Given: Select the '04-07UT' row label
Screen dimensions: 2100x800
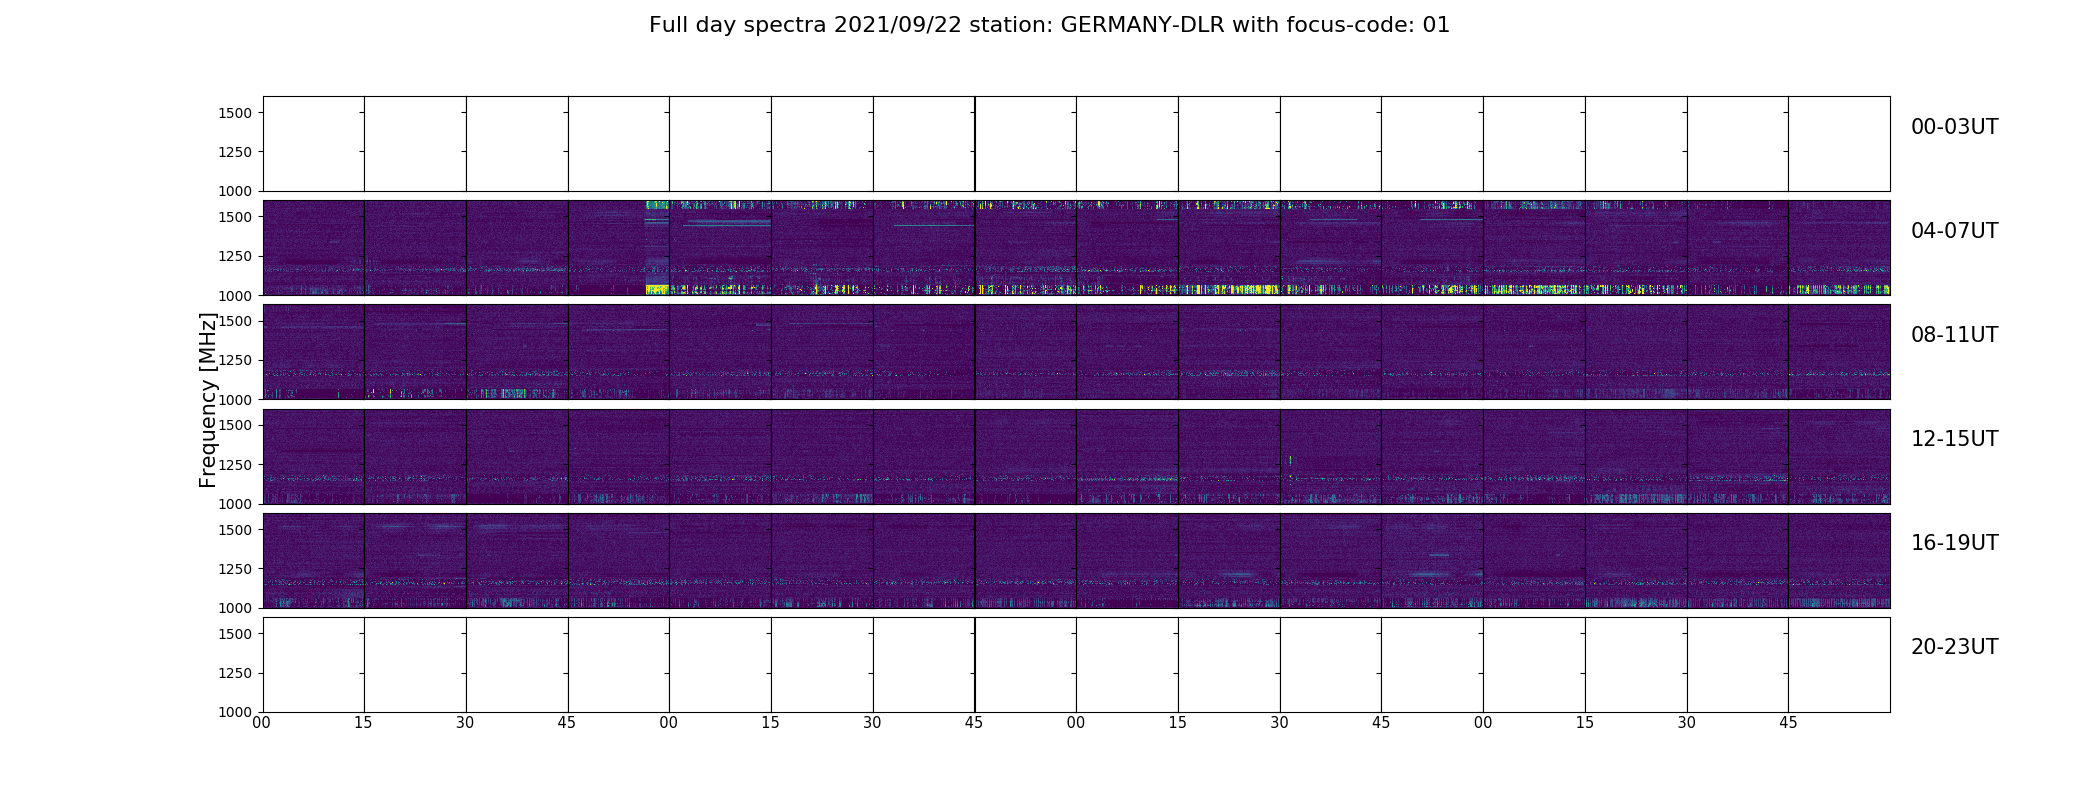Looking at the screenshot, I should pos(1954,231).
